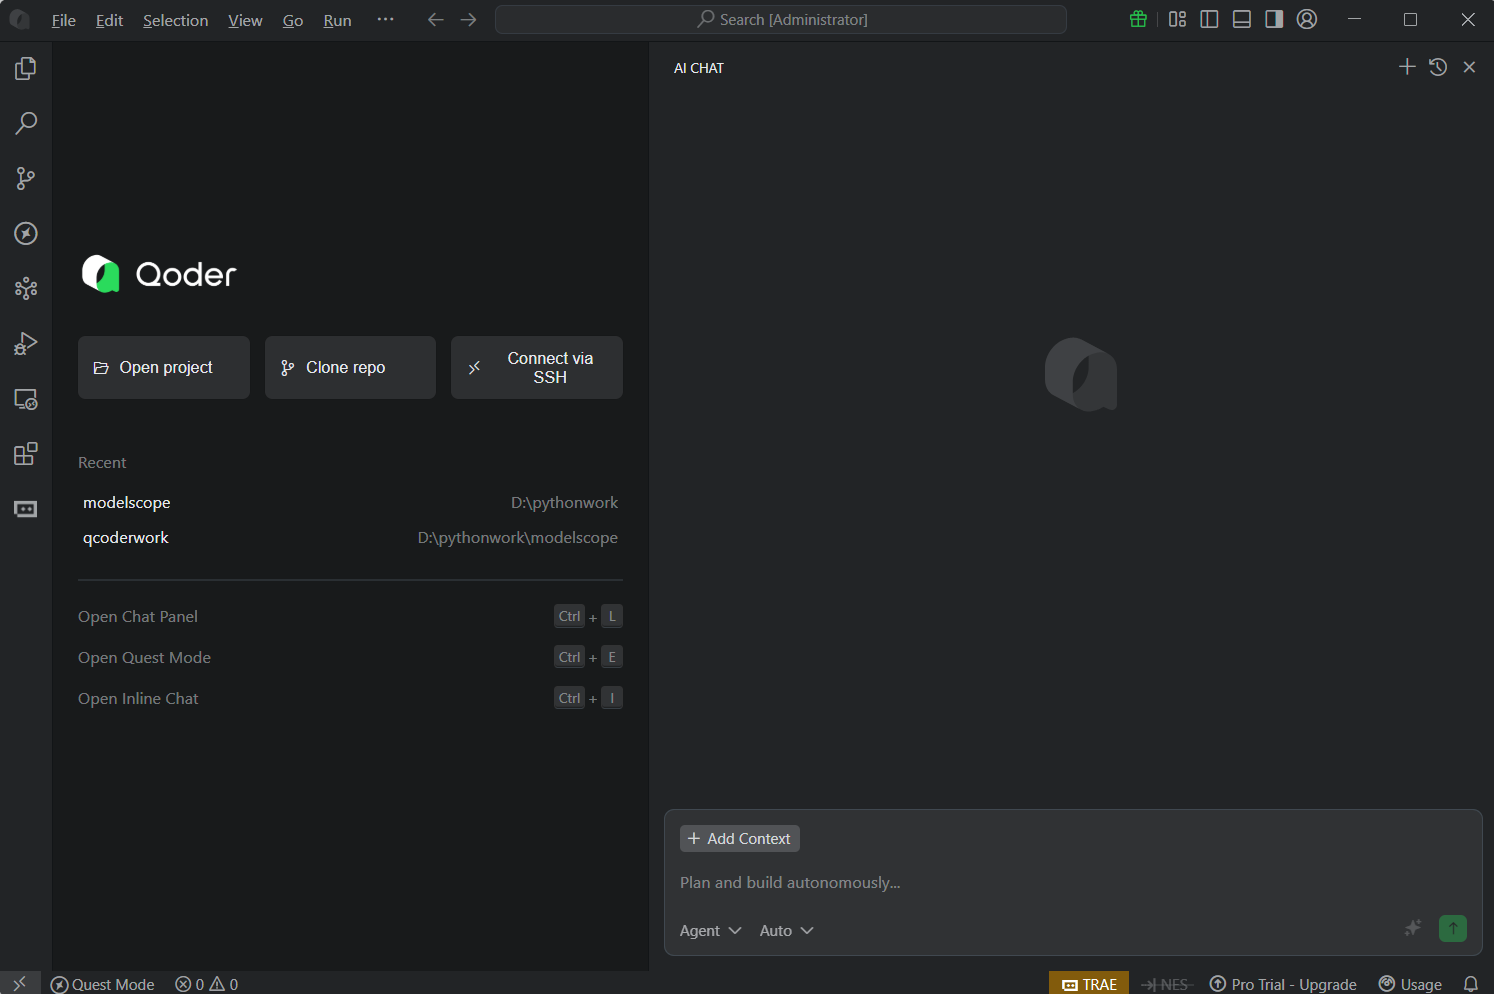Click the enhance prompt sparkle icon
The height and width of the screenshot is (994, 1494).
click(x=1413, y=928)
